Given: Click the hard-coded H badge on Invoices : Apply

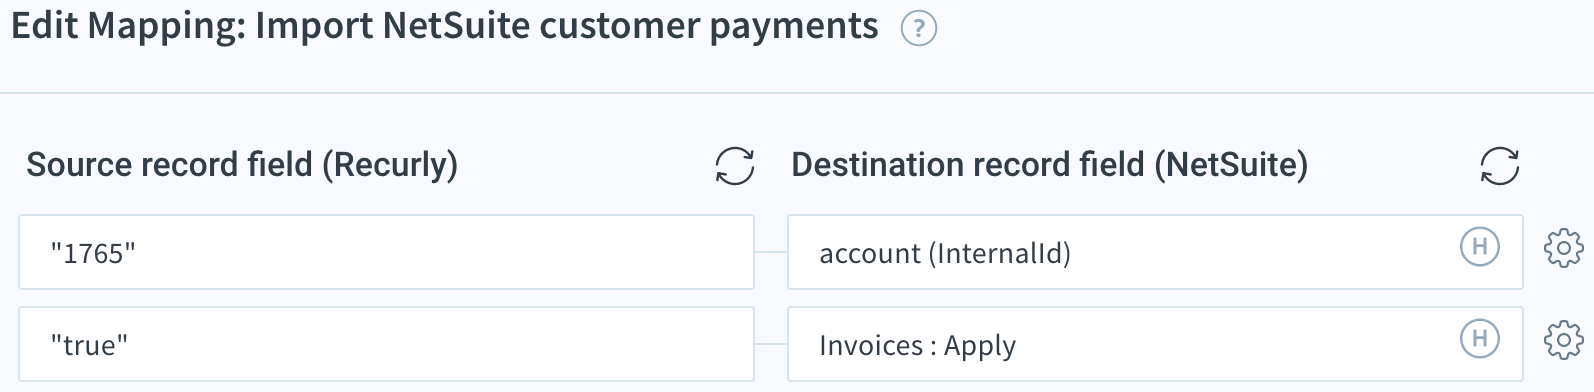Looking at the screenshot, I should click(1480, 338).
